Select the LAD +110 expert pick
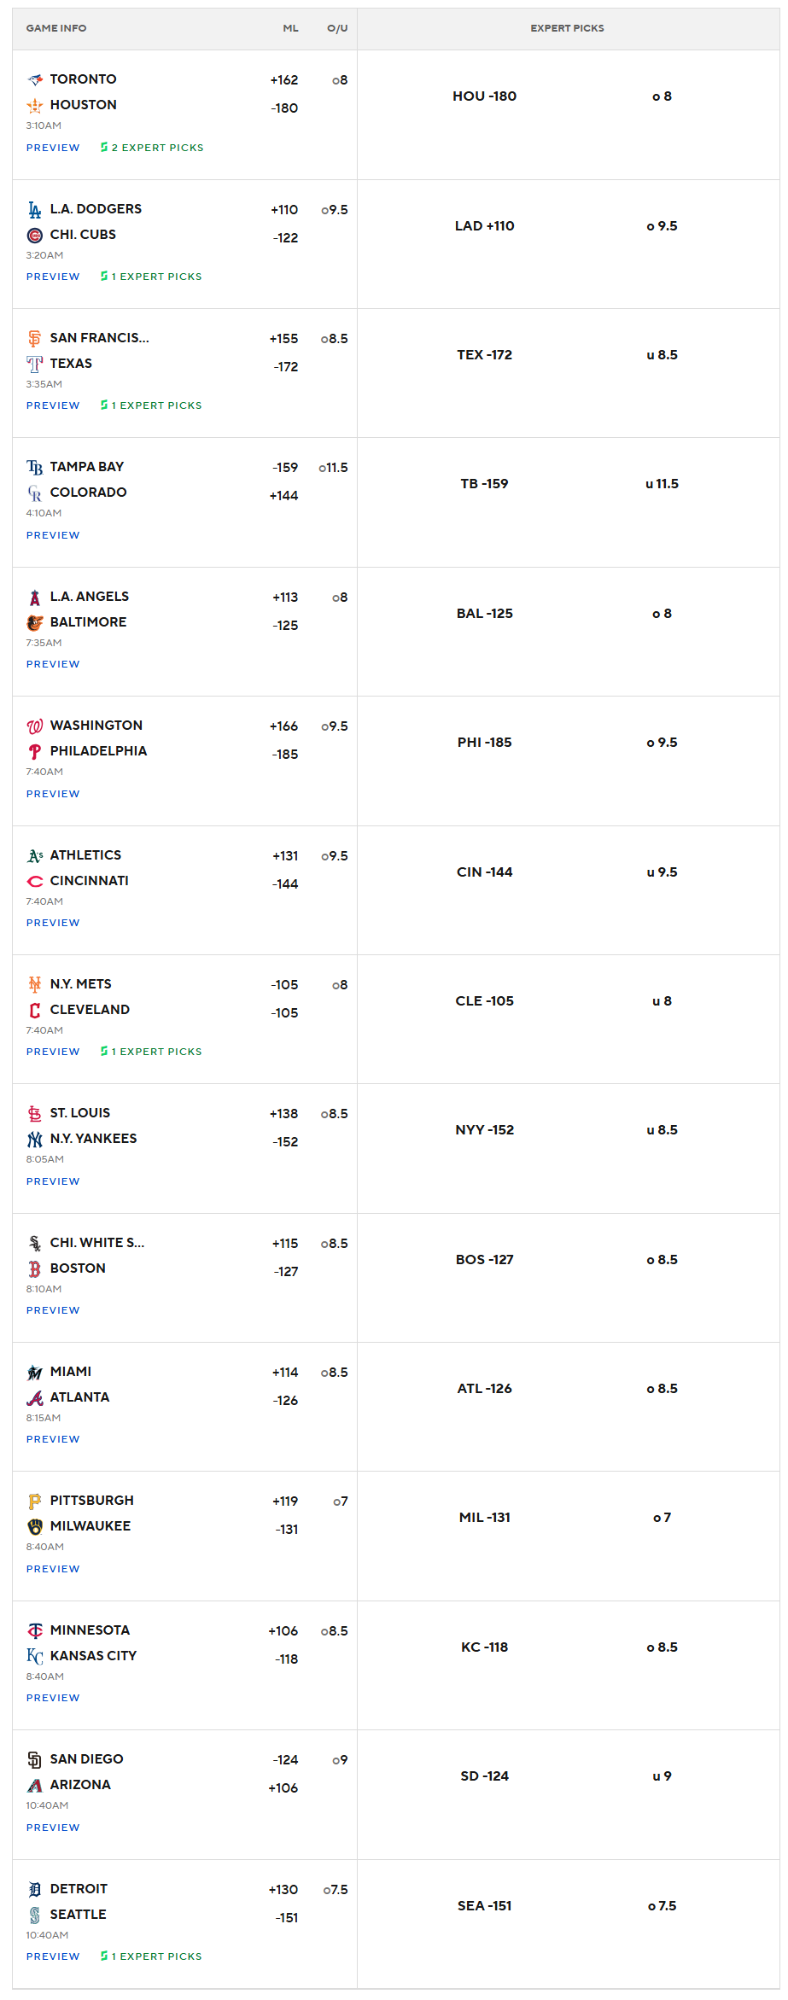 [x=485, y=226]
